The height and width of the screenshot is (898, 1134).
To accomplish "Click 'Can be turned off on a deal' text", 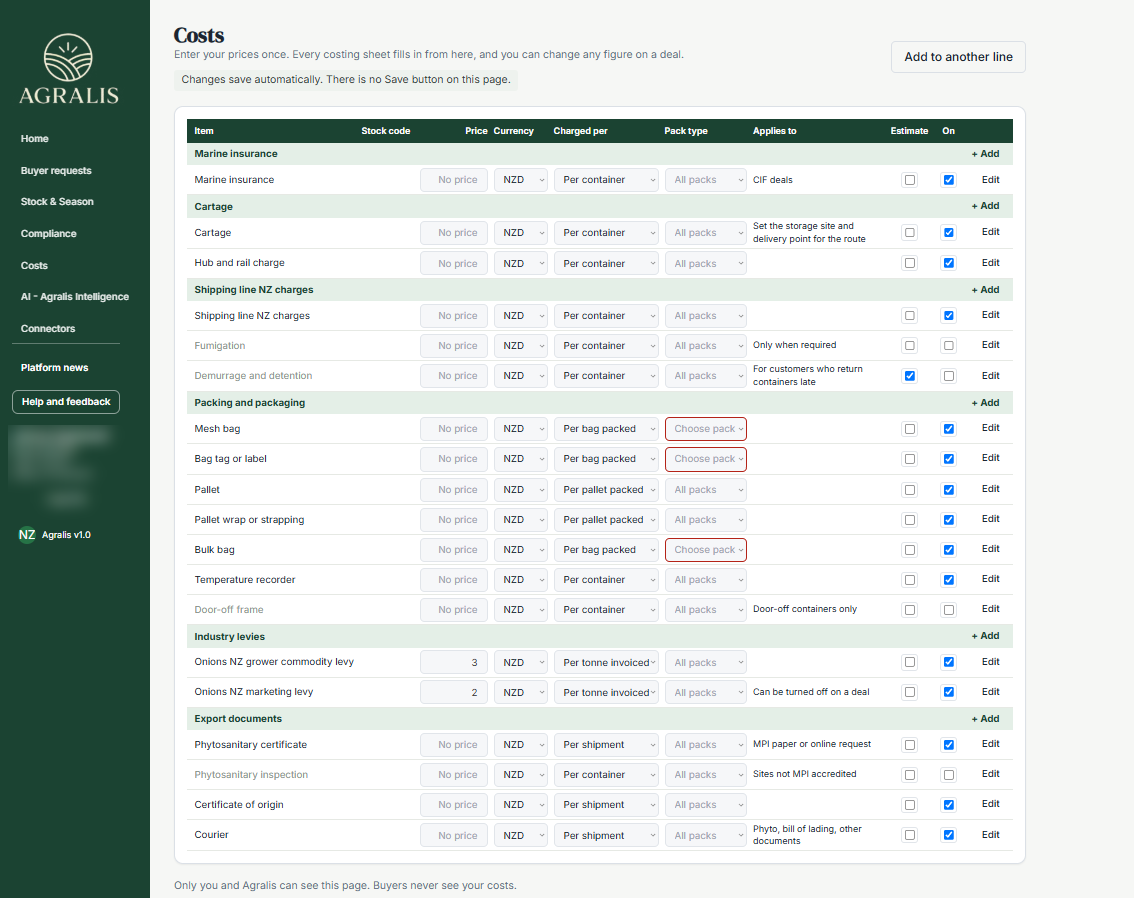I will [811, 692].
